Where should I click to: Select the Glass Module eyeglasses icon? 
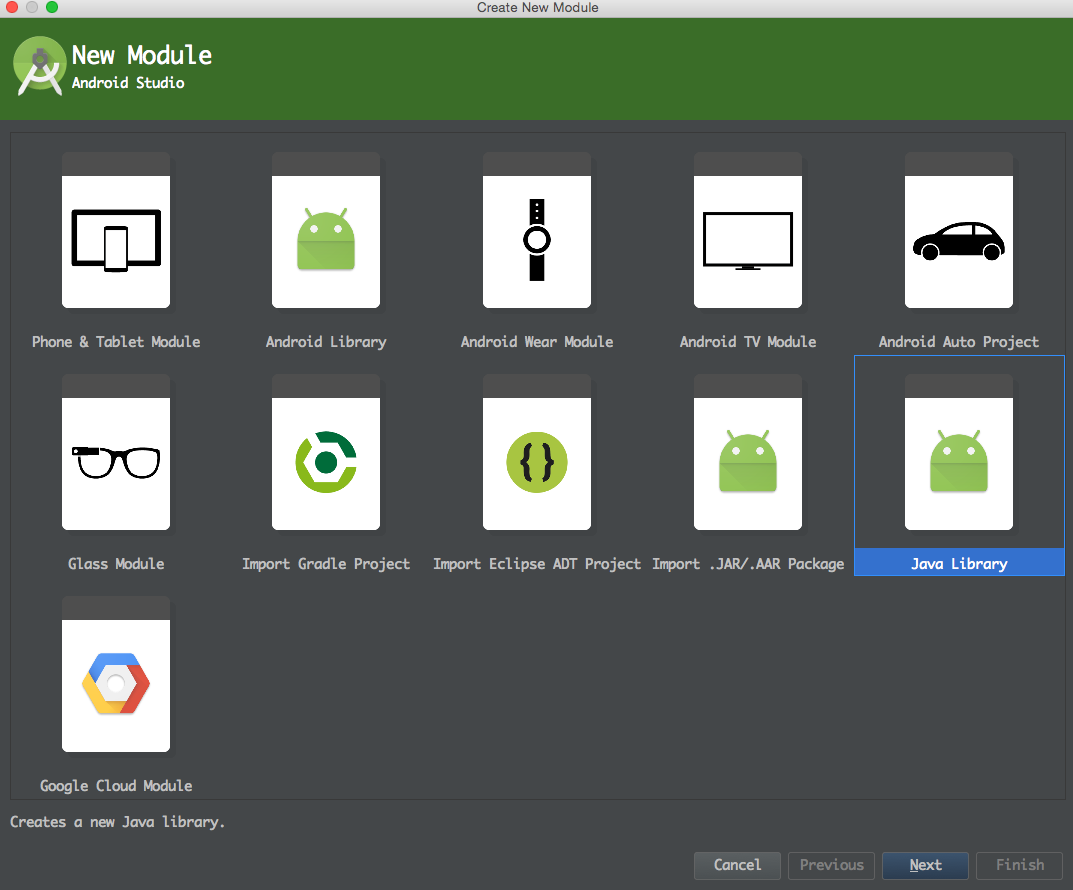tap(116, 463)
